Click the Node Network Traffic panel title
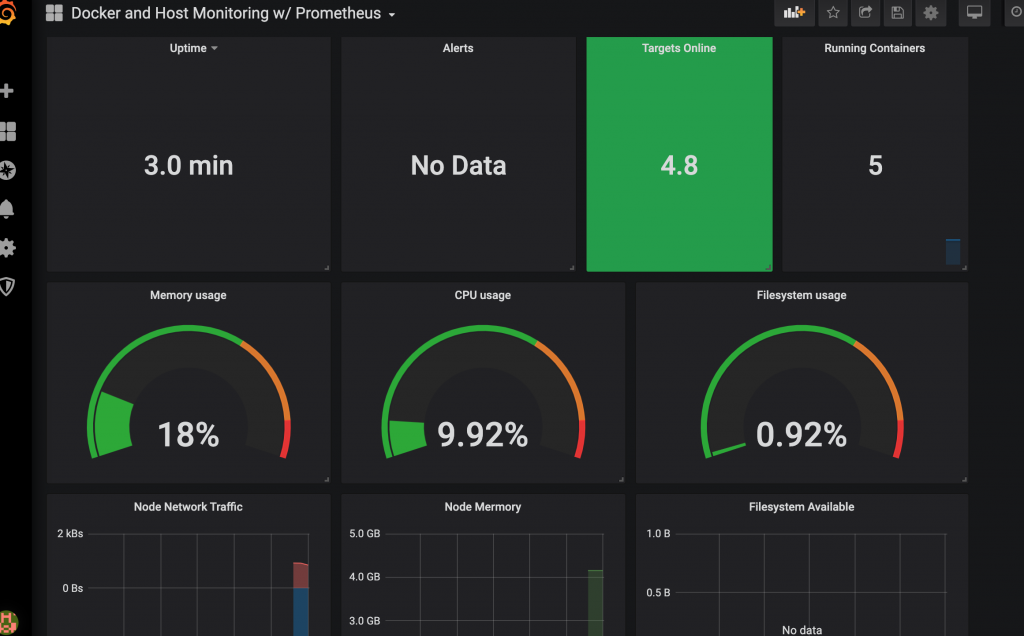Screen dimensions: 1024x636 point(188,507)
